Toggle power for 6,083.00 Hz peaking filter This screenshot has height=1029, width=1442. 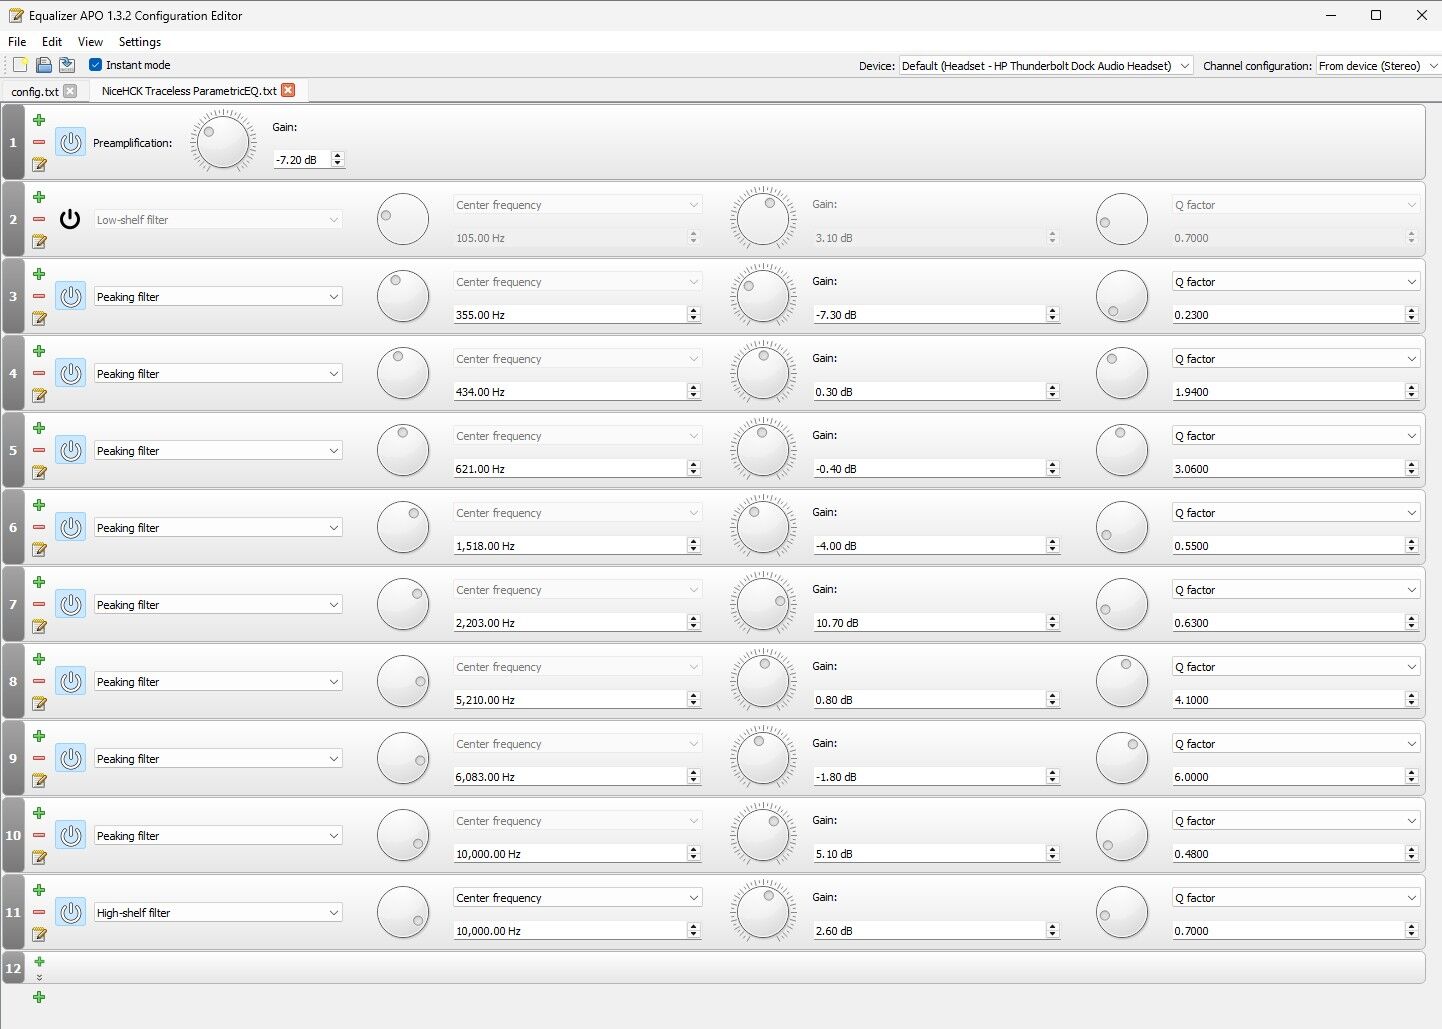tap(70, 758)
